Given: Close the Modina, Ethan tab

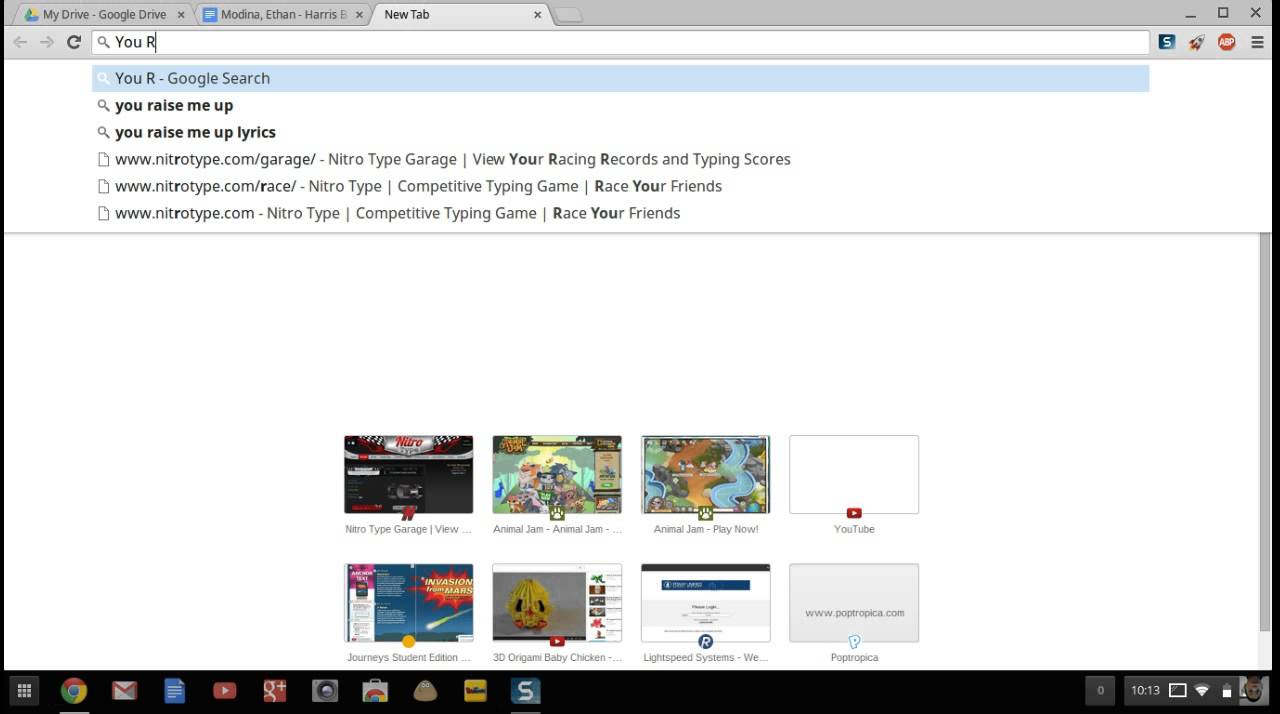Looking at the screenshot, I should 359,15.
